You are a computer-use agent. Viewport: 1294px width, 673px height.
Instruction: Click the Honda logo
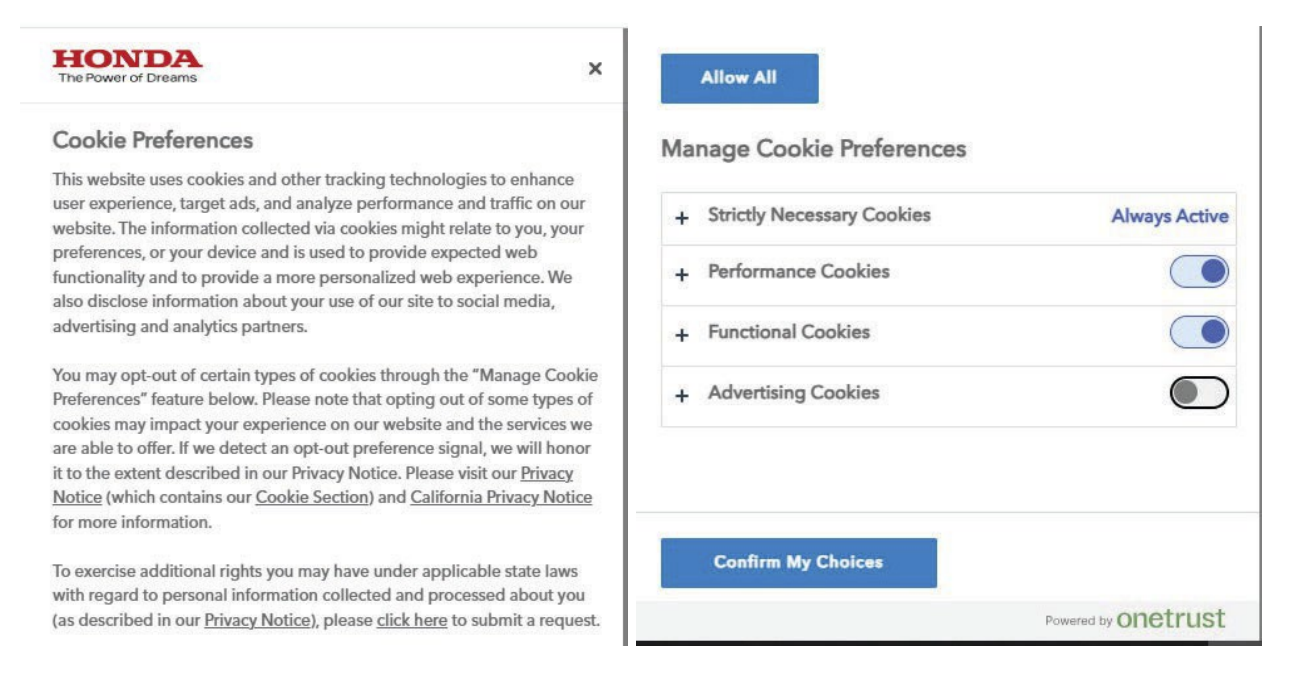(x=127, y=66)
